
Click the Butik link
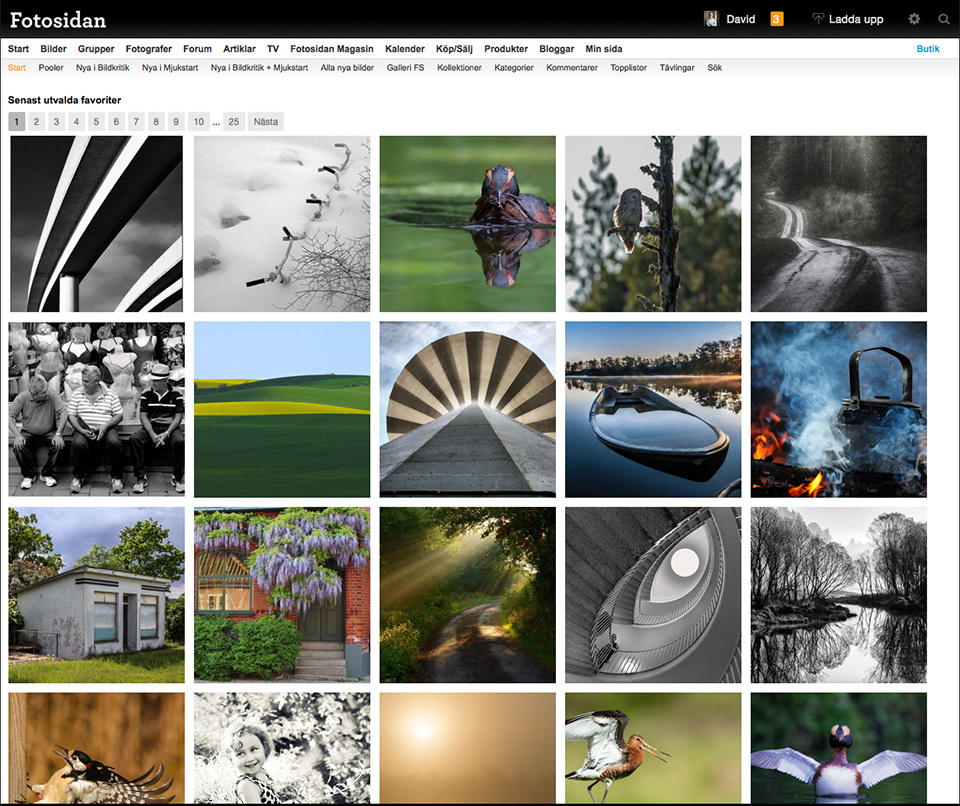(x=928, y=49)
